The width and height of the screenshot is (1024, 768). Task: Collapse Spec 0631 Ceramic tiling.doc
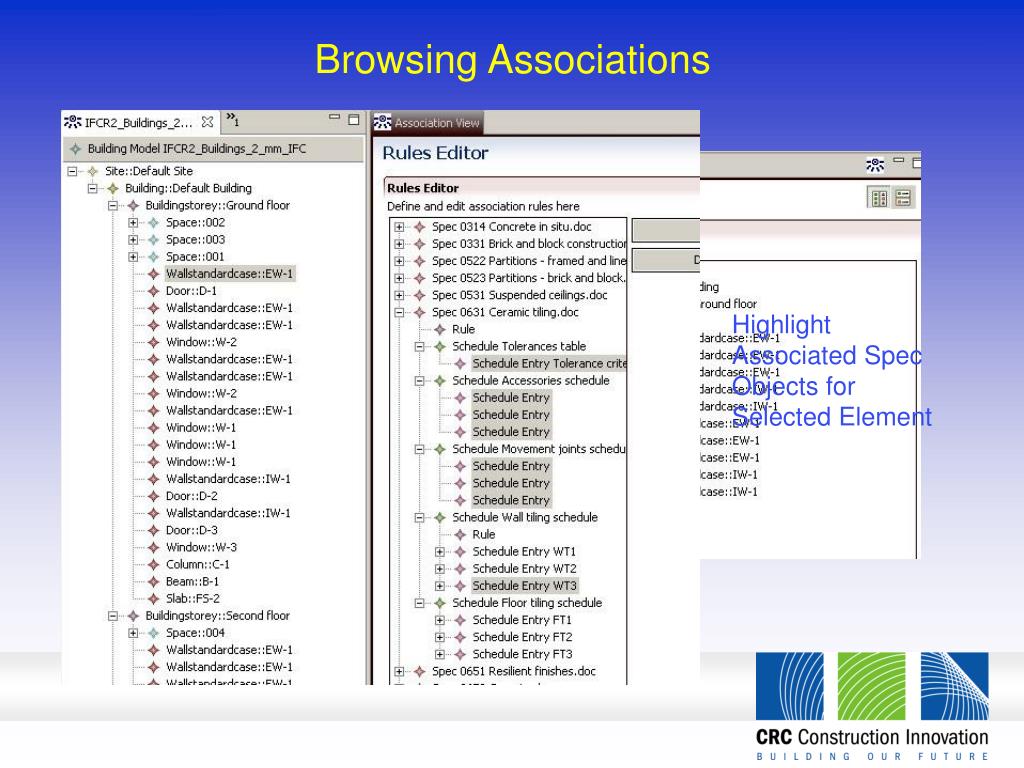400,312
